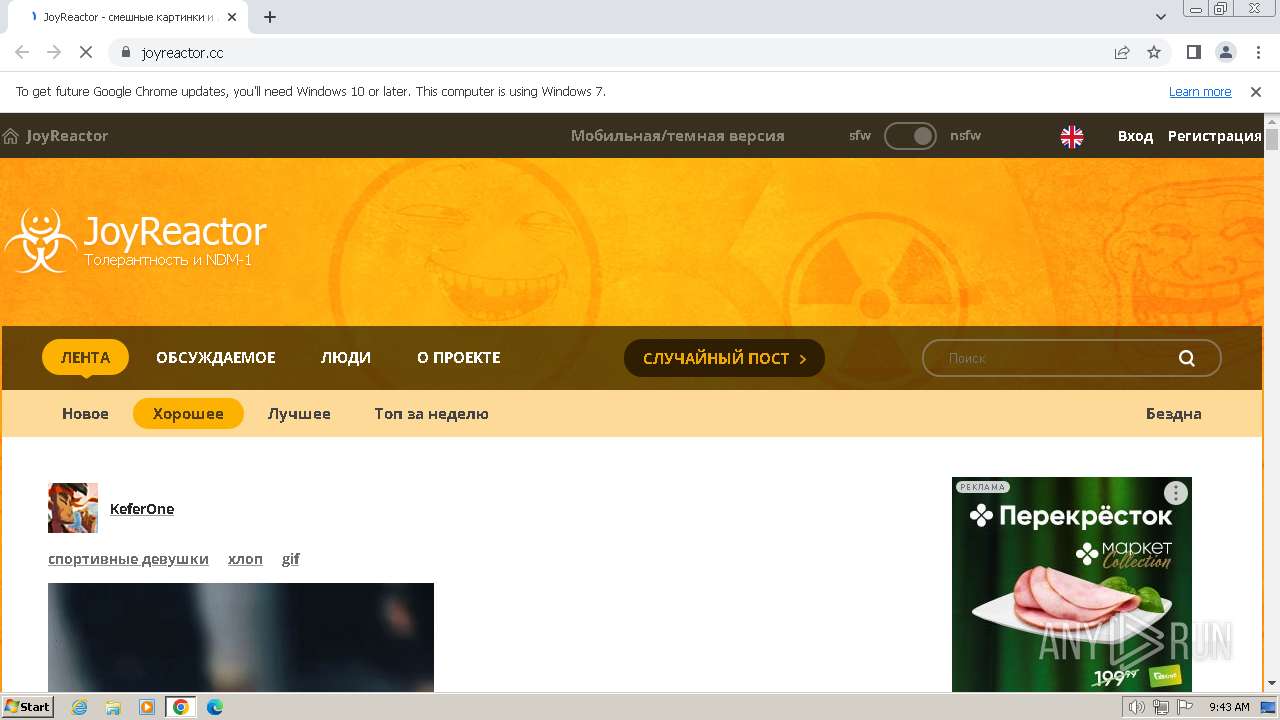Open the спортивные девушки tag
The image size is (1280, 720).
(x=128, y=558)
